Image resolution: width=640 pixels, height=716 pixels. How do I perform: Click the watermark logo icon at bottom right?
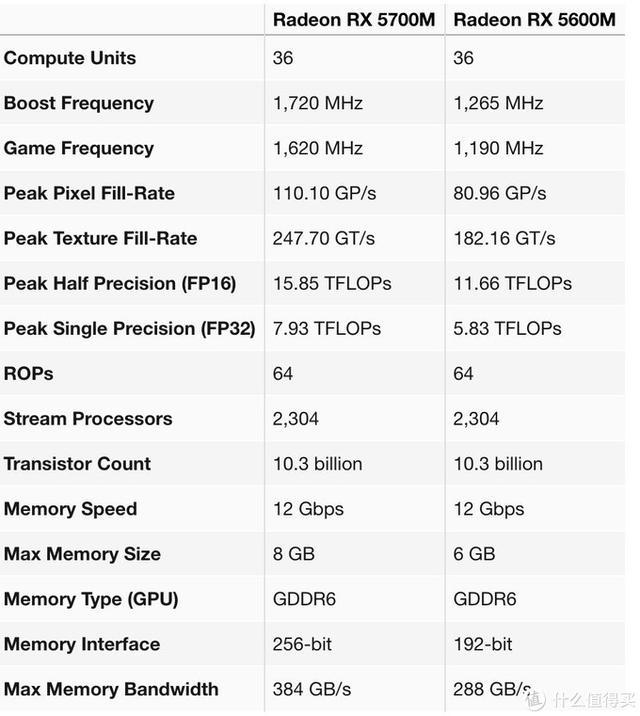click(538, 697)
